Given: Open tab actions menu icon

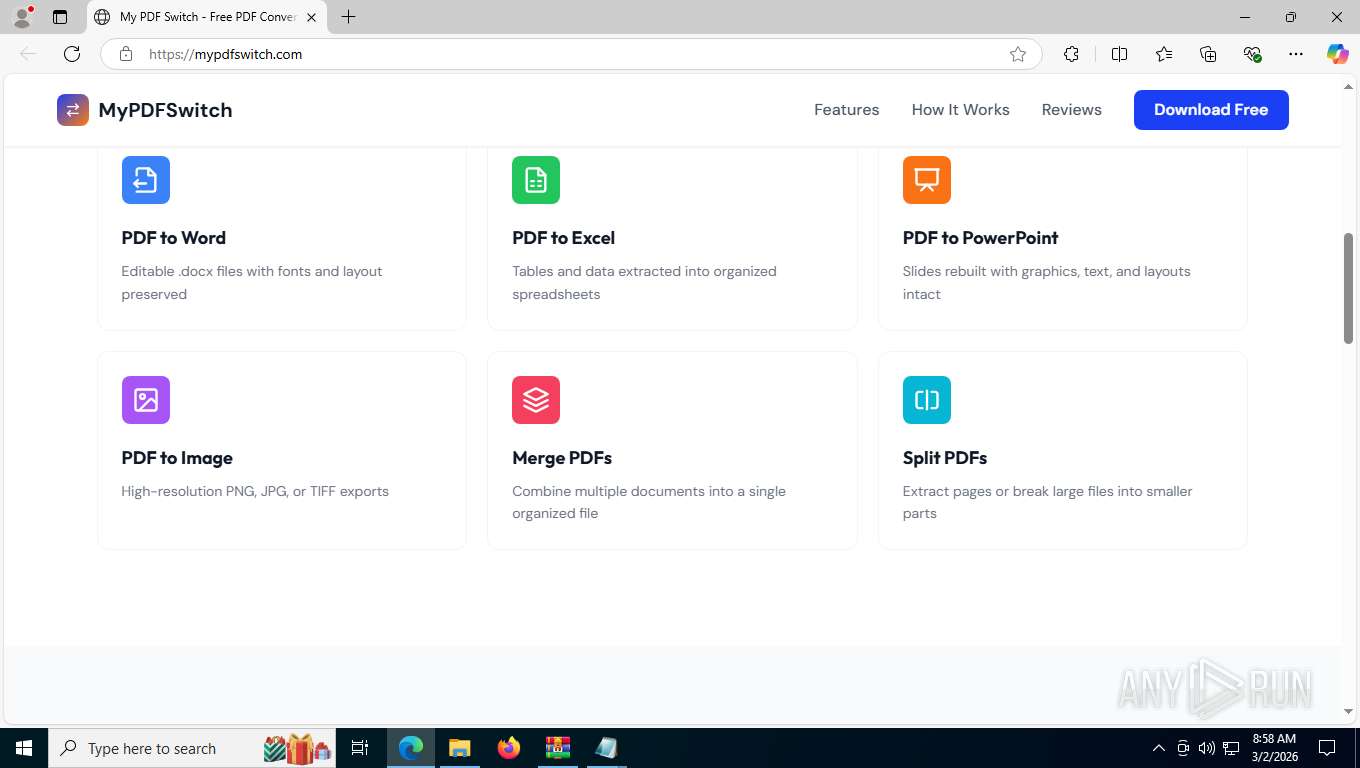Looking at the screenshot, I should 60,17.
